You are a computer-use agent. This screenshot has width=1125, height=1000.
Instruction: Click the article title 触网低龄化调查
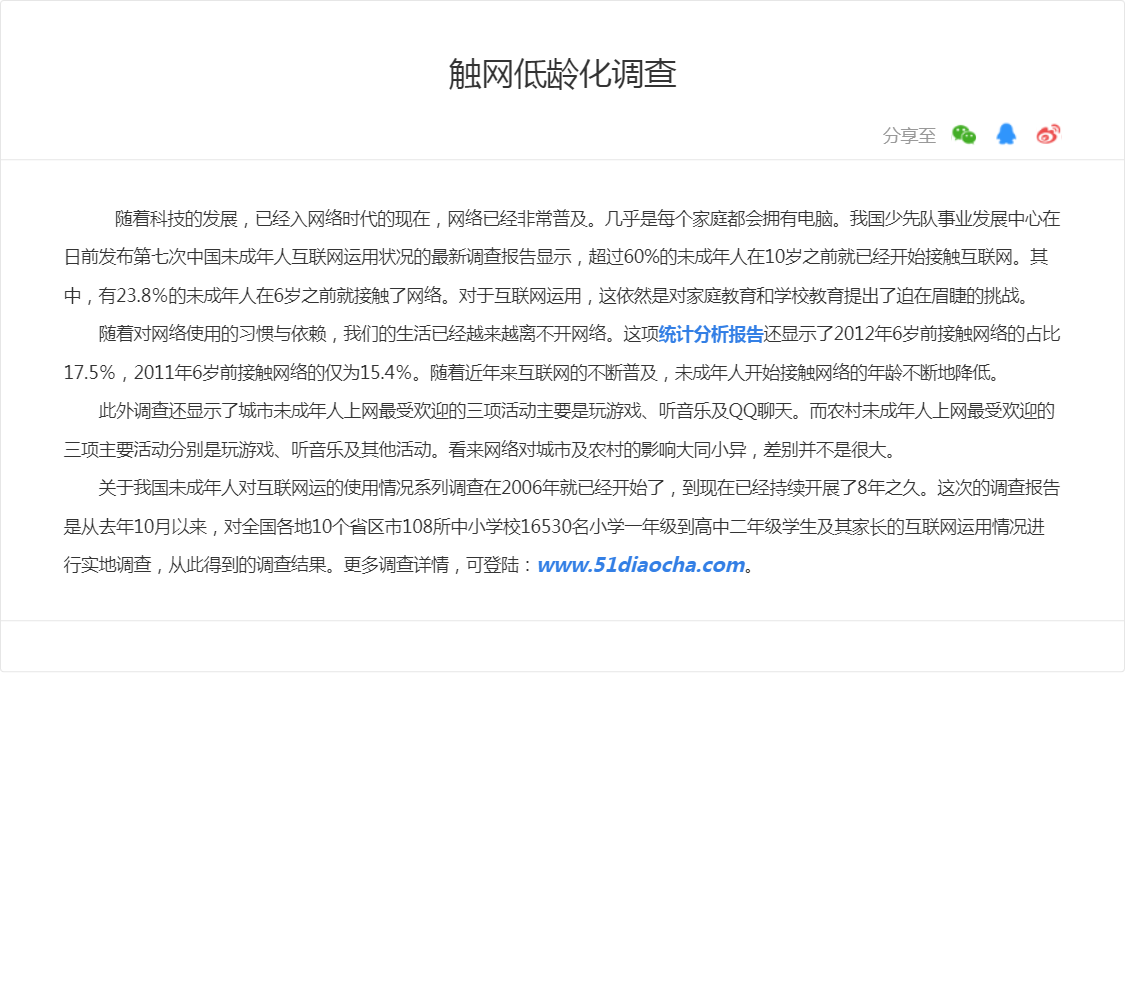coord(562,74)
